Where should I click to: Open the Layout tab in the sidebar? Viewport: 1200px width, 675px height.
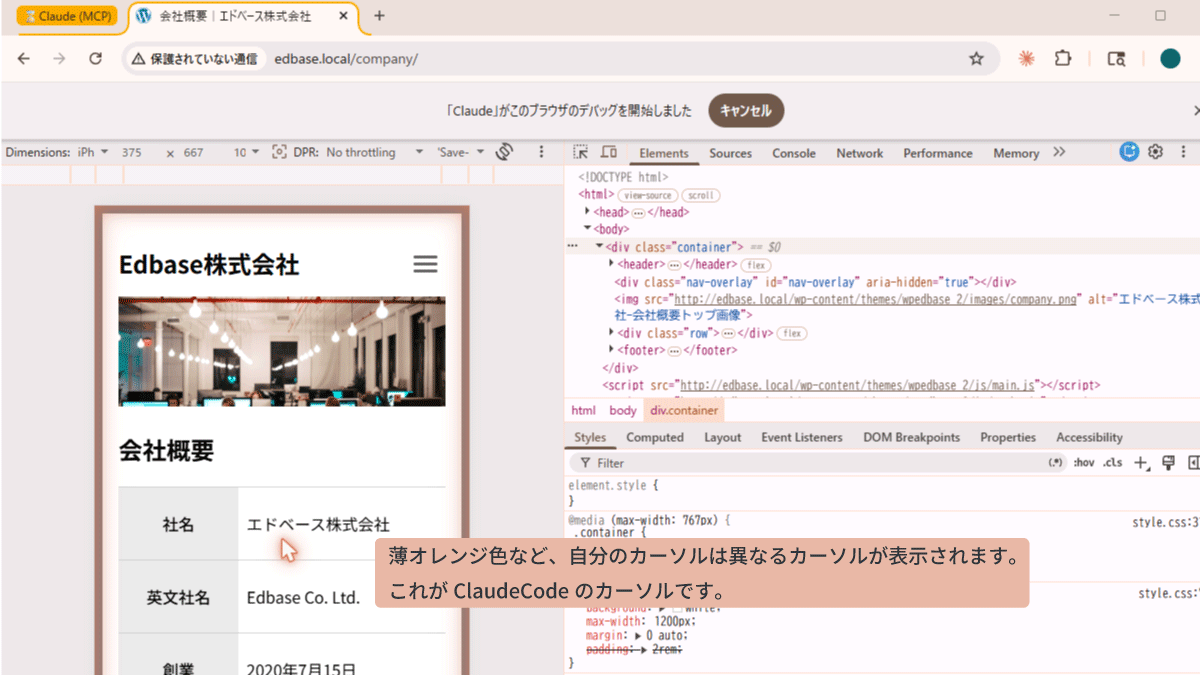click(x=722, y=437)
